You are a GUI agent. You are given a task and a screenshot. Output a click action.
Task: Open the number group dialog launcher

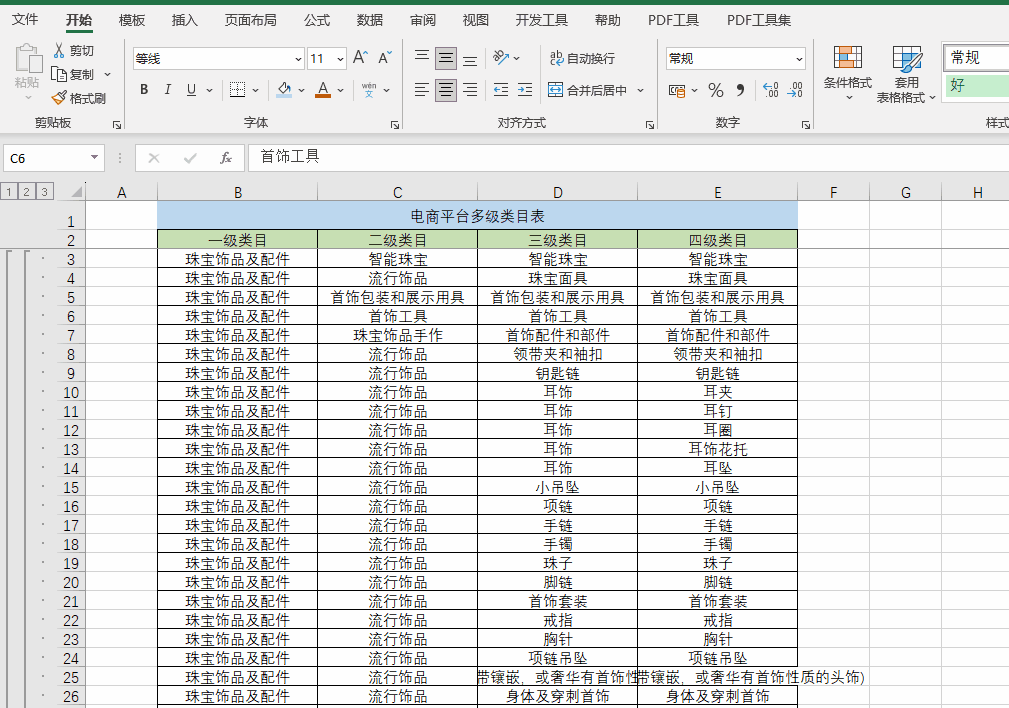tap(806, 125)
